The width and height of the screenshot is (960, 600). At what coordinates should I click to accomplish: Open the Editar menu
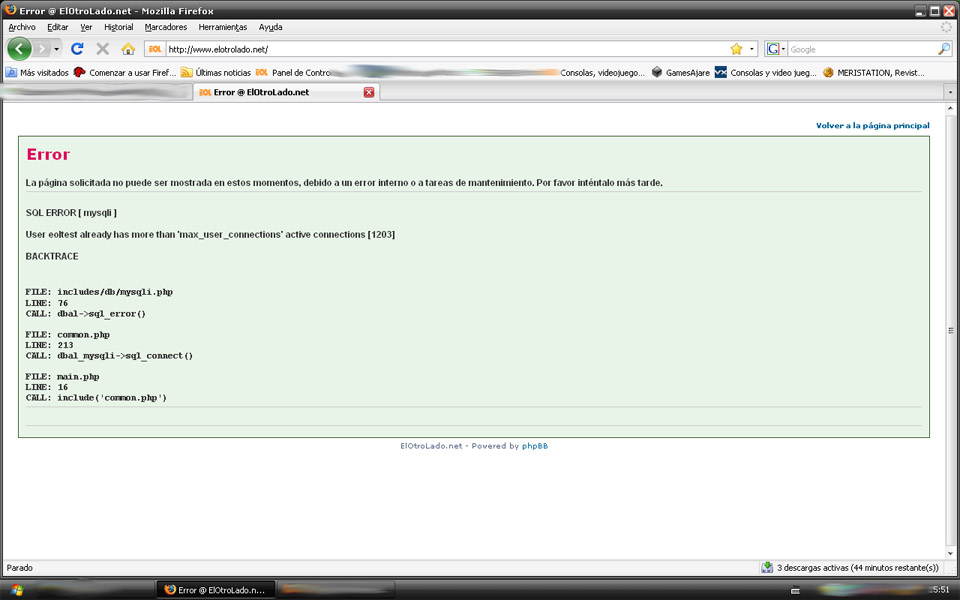[x=58, y=27]
